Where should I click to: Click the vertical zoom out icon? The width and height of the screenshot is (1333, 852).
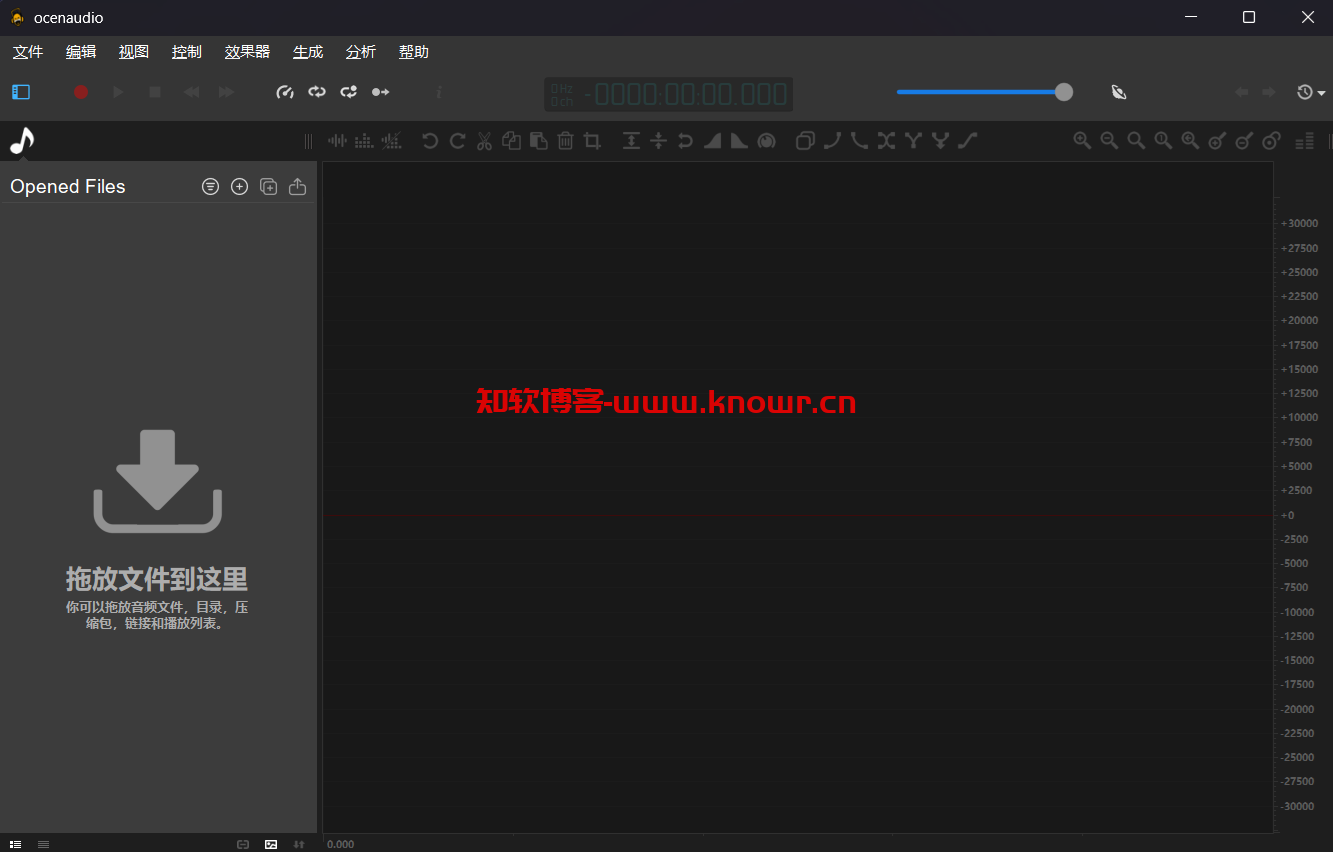[x=1244, y=141]
